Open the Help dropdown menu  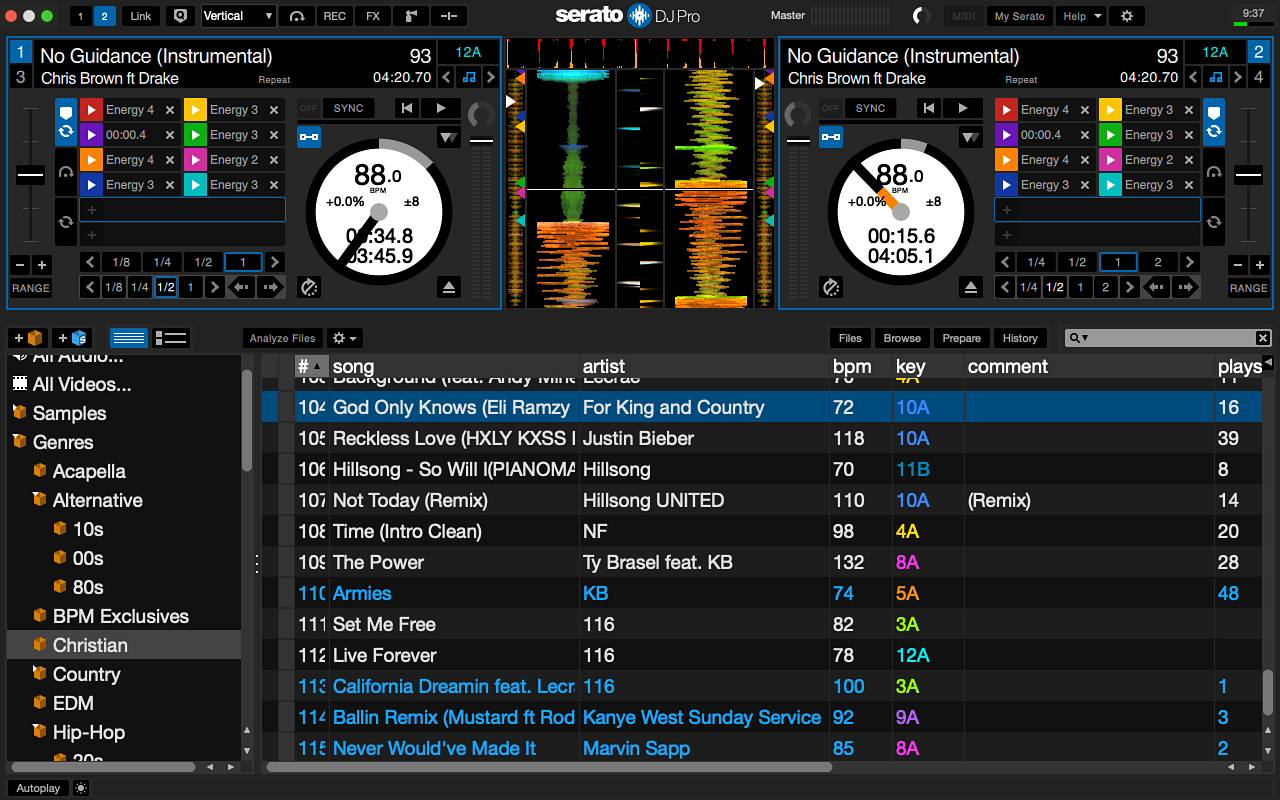coord(1080,15)
